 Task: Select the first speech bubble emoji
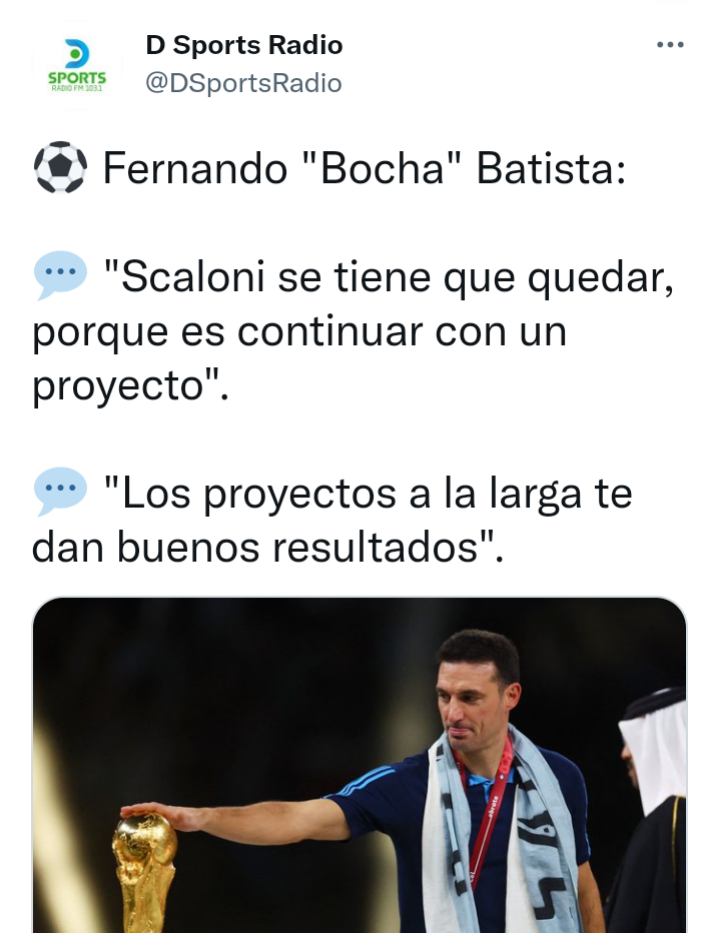point(60,275)
